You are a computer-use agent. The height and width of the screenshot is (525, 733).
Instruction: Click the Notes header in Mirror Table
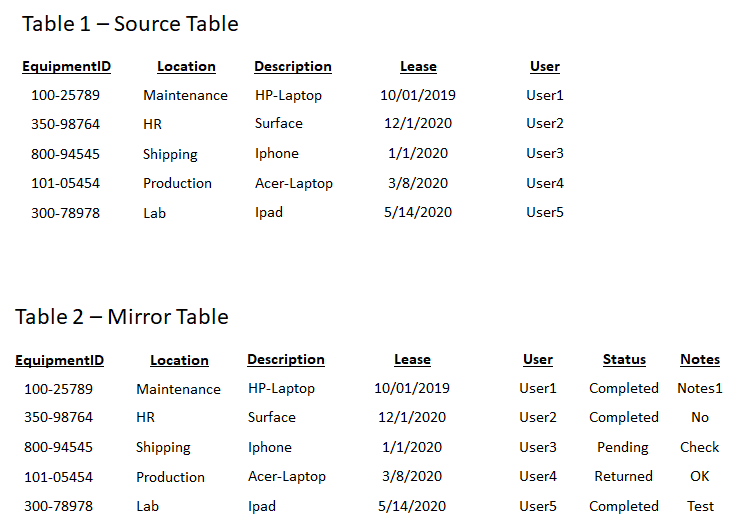(x=700, y=360)
